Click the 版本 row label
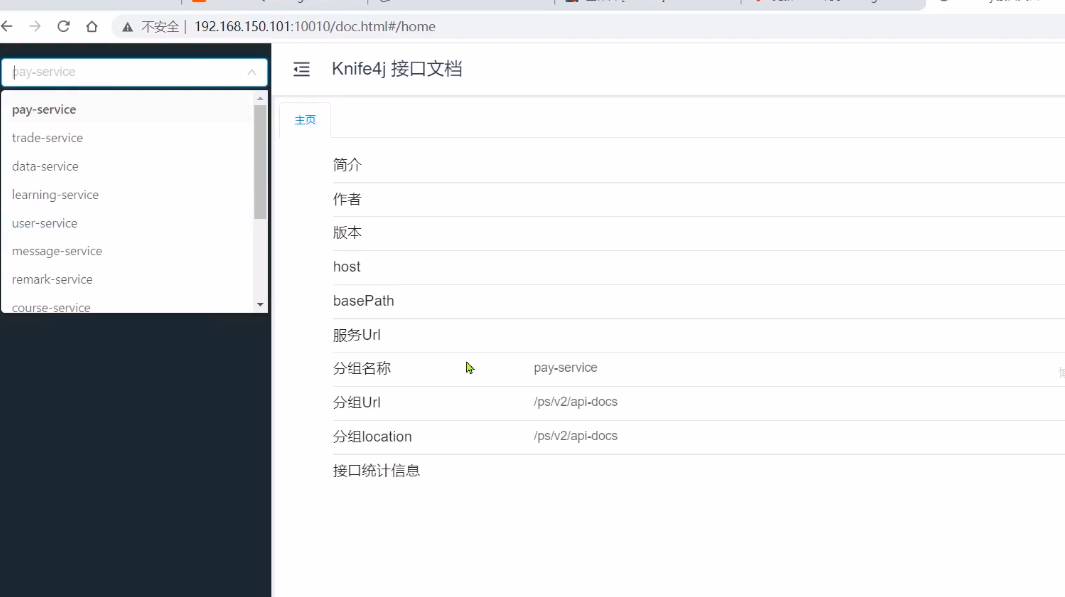The height and width of the screenshot is (597, 1065). point(347,233)
